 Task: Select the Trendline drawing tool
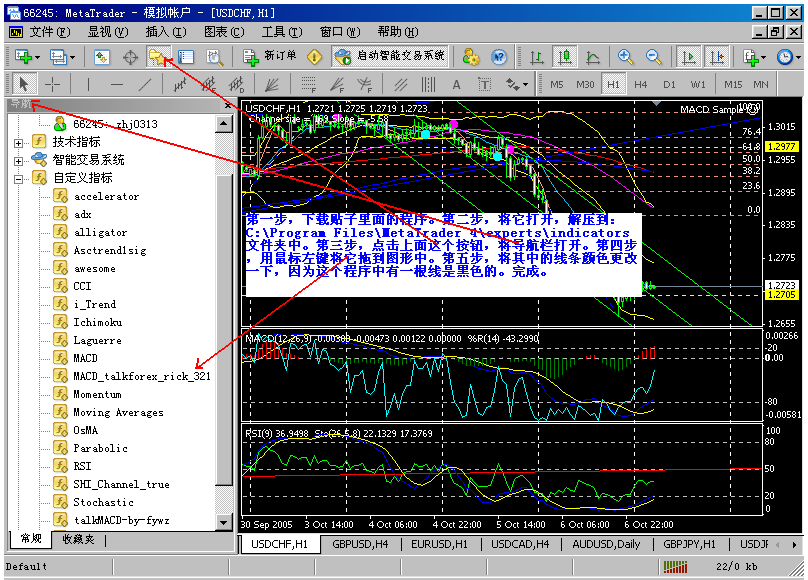click(145, 84)
